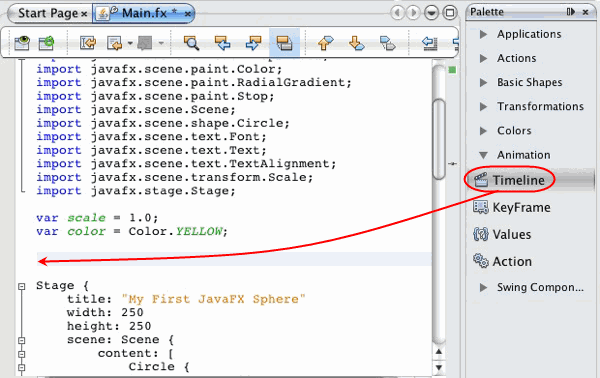Expand the Basic Shapes category
Viewport: 600px width, 378px height.
[484, 82]
